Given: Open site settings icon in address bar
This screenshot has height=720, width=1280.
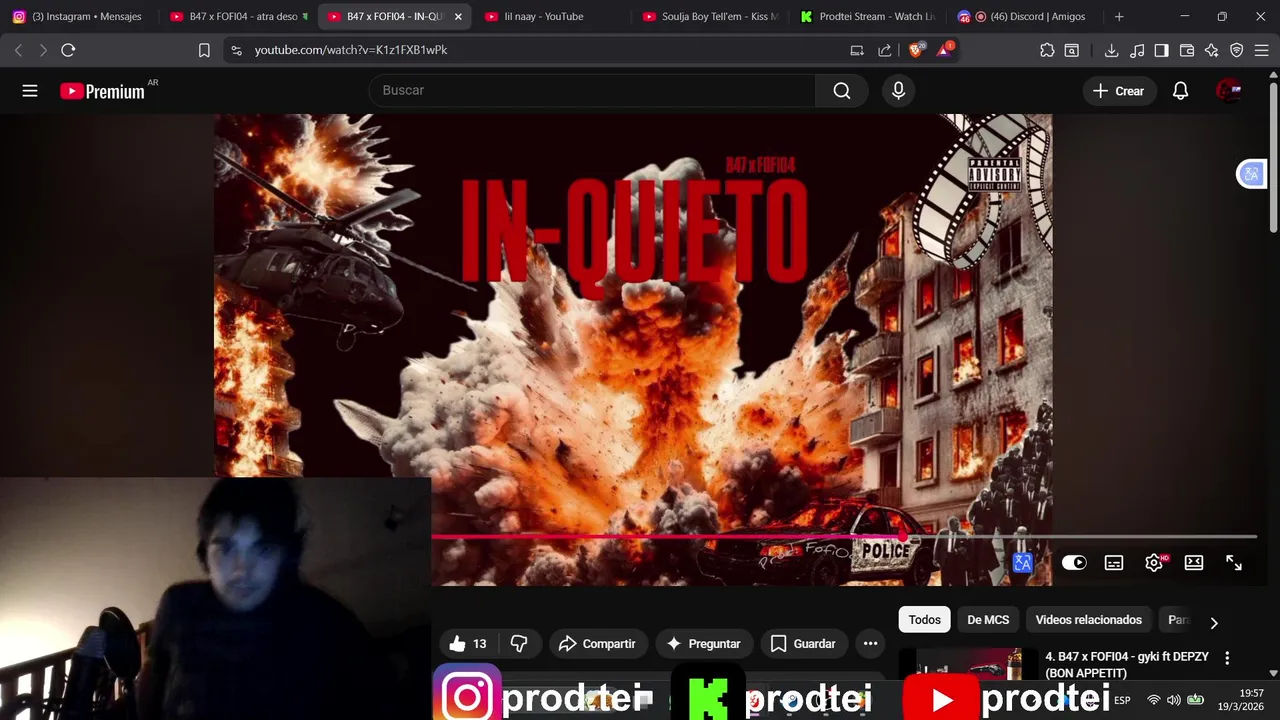Looking at the screenshot, I should click(235, 50).
